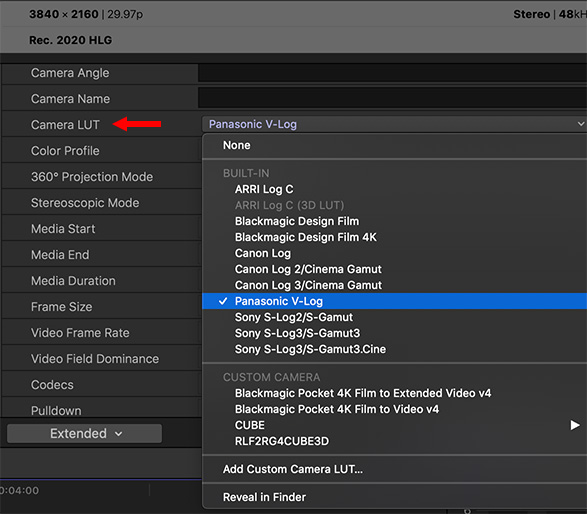
Task: Click the 360° Projection Mode label
Action: coord(92,177)
